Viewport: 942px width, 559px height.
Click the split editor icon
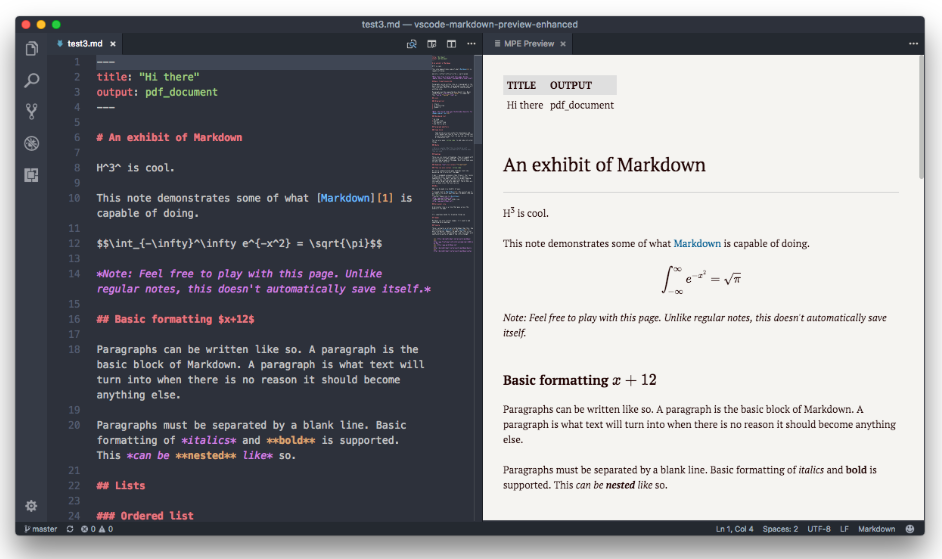(451, 44)
